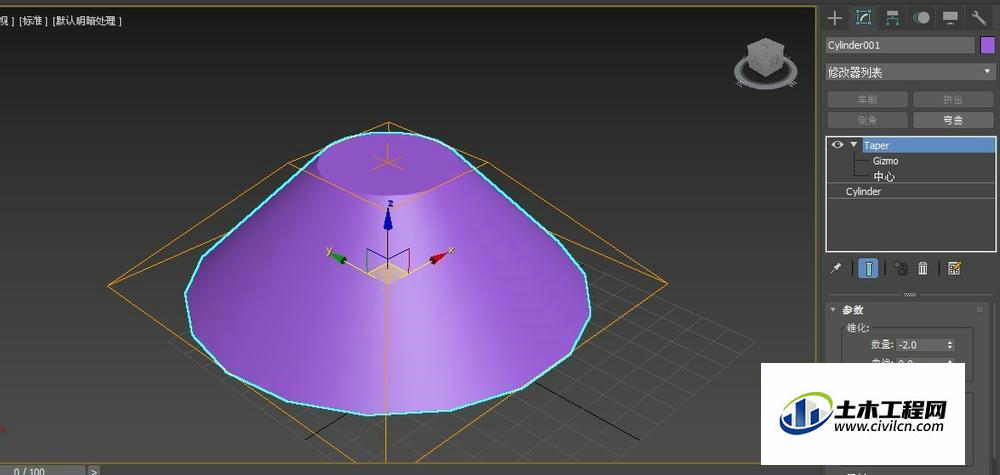Click the blue Z axis gizmo arrow
This screenshot has height=475, width=1000.
387,217
